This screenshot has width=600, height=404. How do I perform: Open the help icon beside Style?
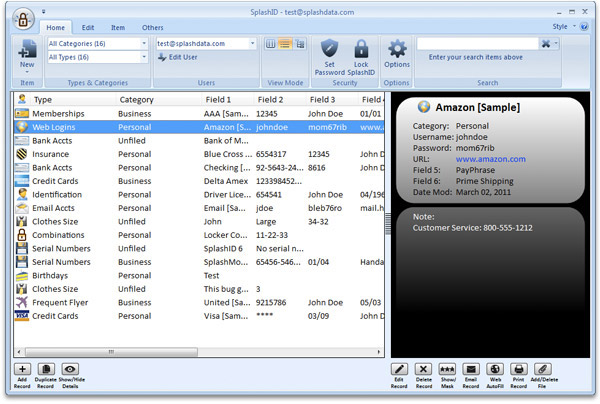click(584, 27)
